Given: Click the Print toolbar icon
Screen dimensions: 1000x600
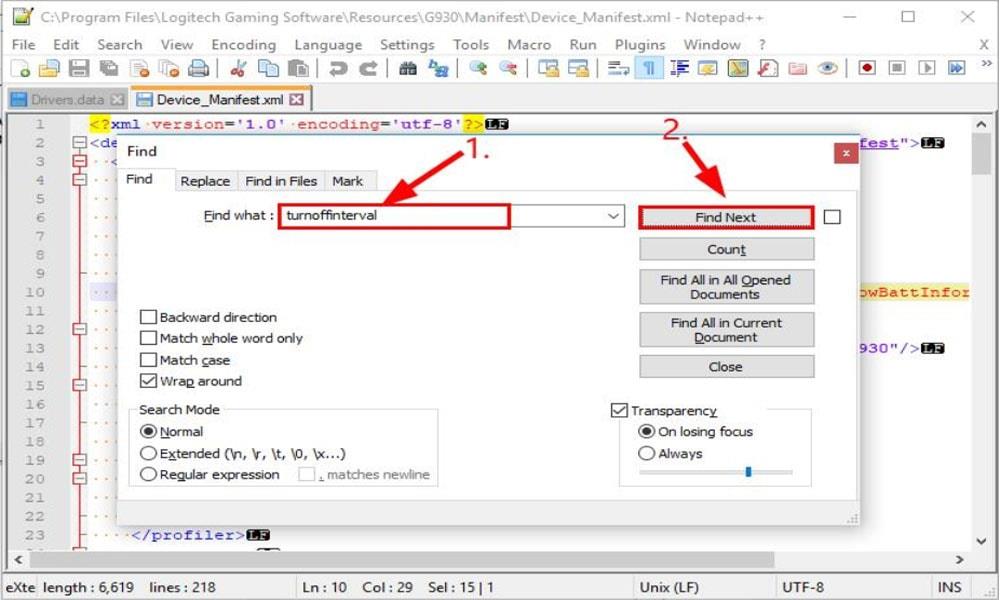Looking at the screenshot, I should tap(199, 69).
